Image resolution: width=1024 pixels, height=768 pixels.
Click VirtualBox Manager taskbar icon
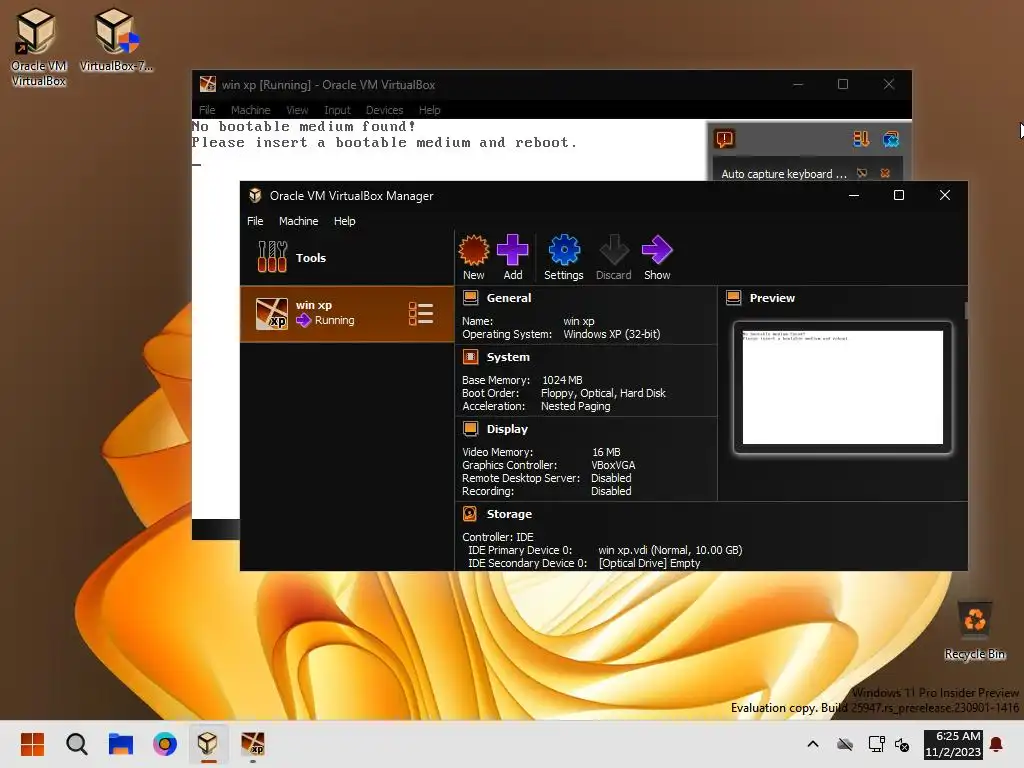[208, 744]
